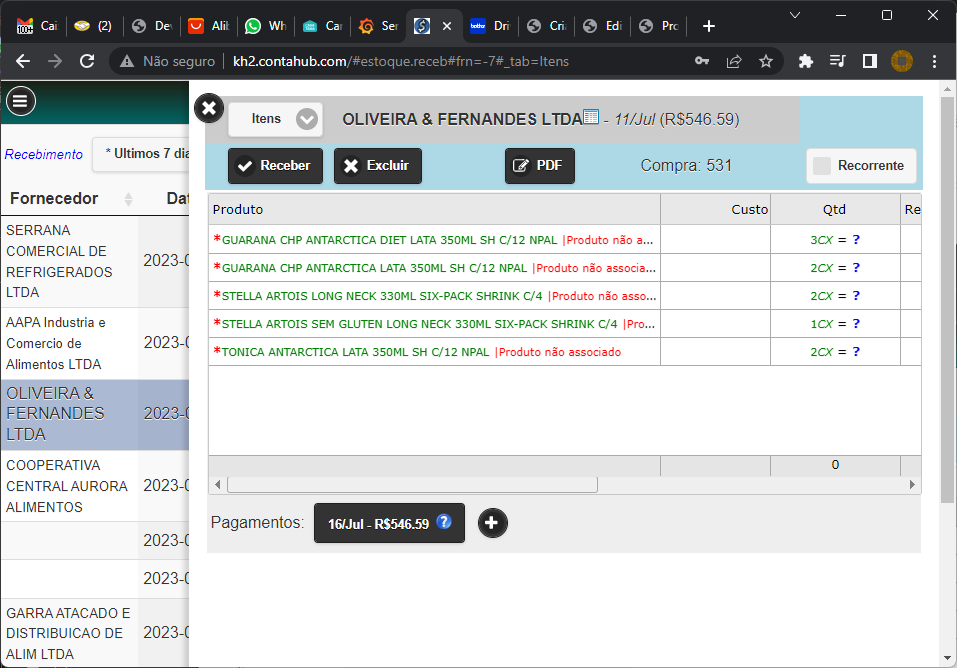
Task: Click the Chrome extensions puzzle icon
Action: coord(806,61)
